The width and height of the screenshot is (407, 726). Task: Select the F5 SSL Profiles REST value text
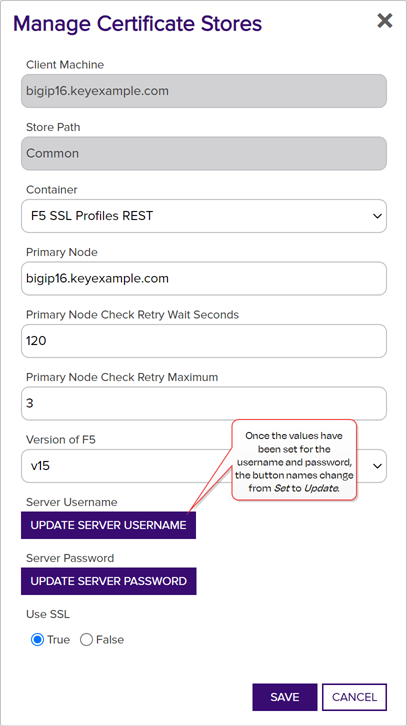pos(92,216)
